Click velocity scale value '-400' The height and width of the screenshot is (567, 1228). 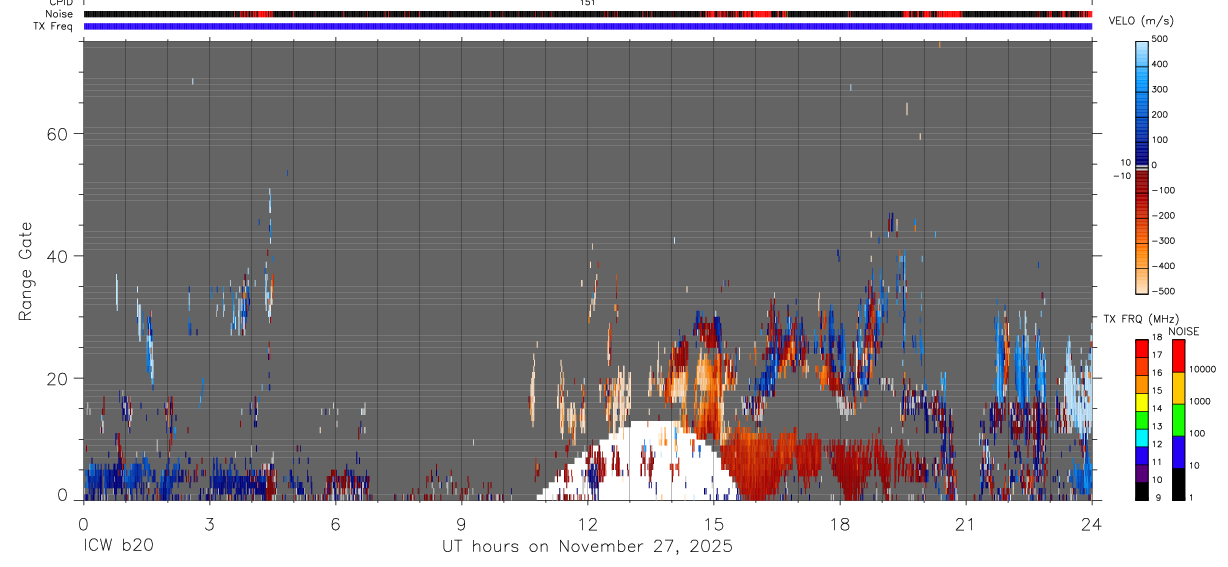point(1163,266)
